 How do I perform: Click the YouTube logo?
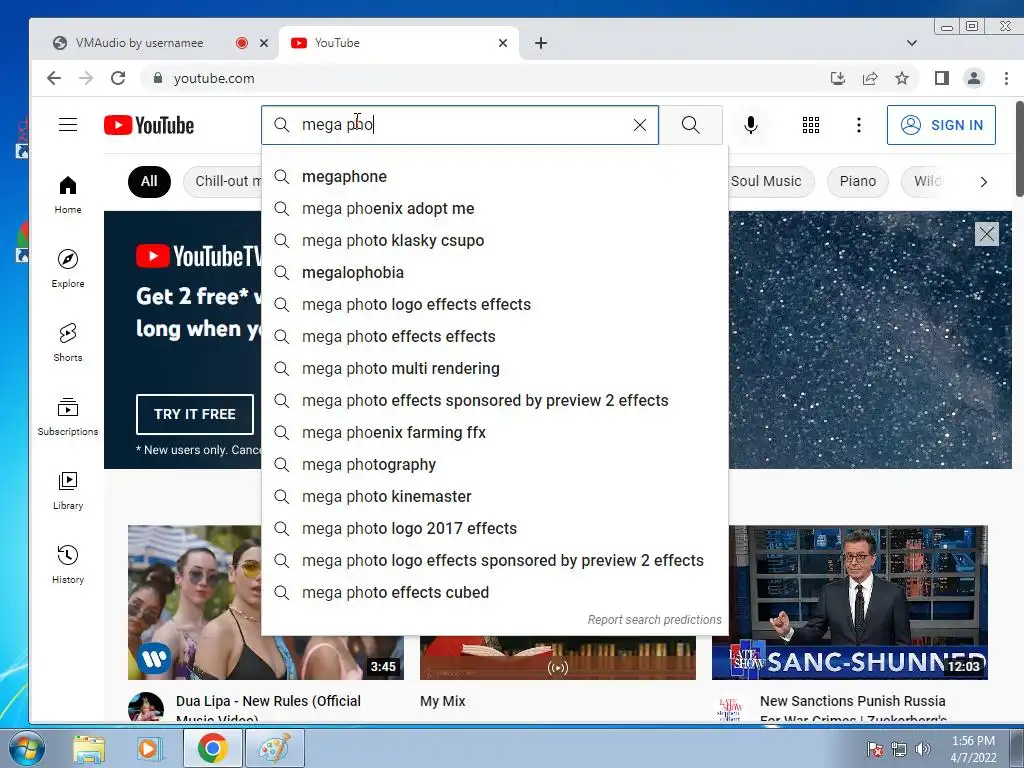(149, 125)
